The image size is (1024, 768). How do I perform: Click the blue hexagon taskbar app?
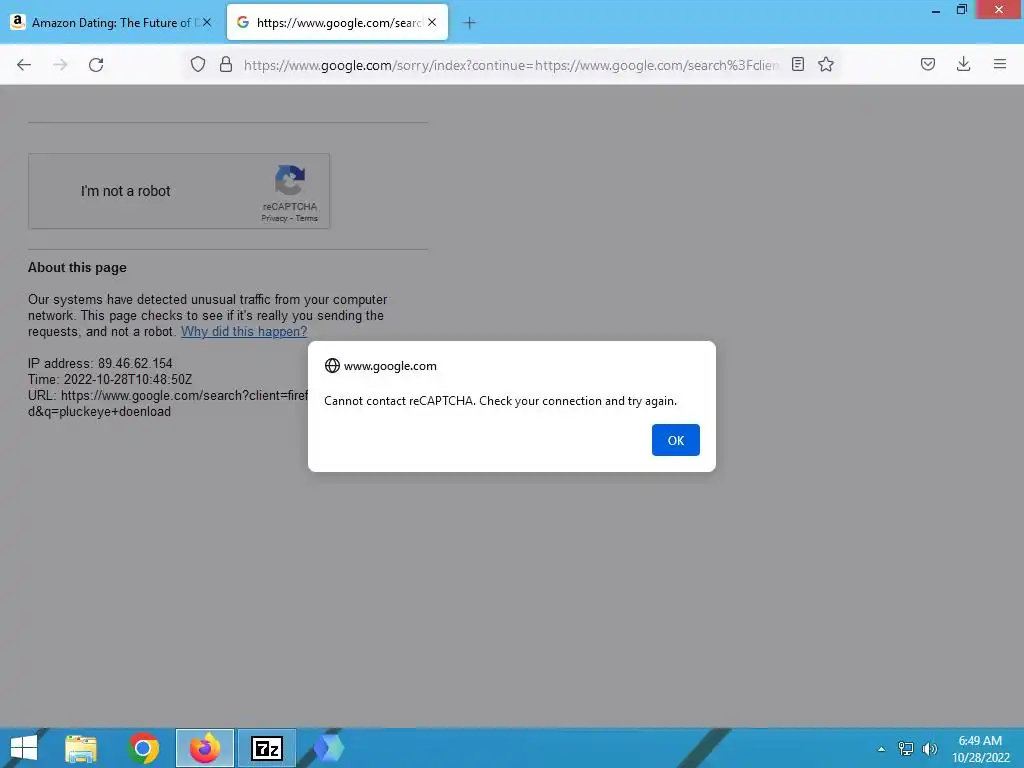(x=328, y=748)
